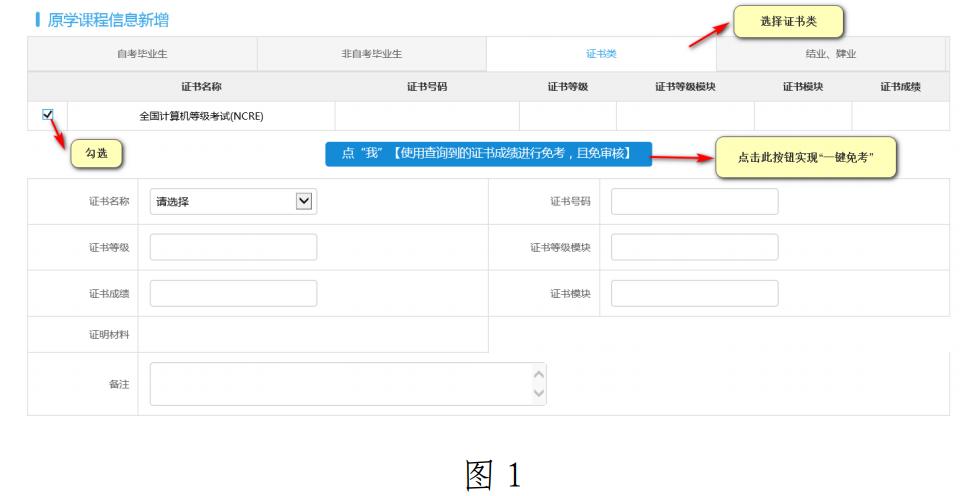Expand the 证书名称 请选择 dropdown

click(x=233, y=201)
